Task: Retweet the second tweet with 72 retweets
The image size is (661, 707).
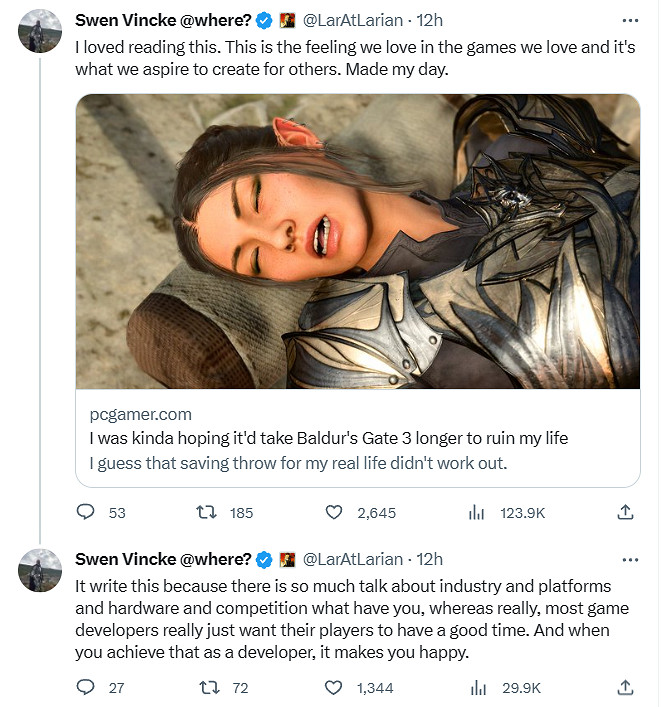Action: (207, 687)
